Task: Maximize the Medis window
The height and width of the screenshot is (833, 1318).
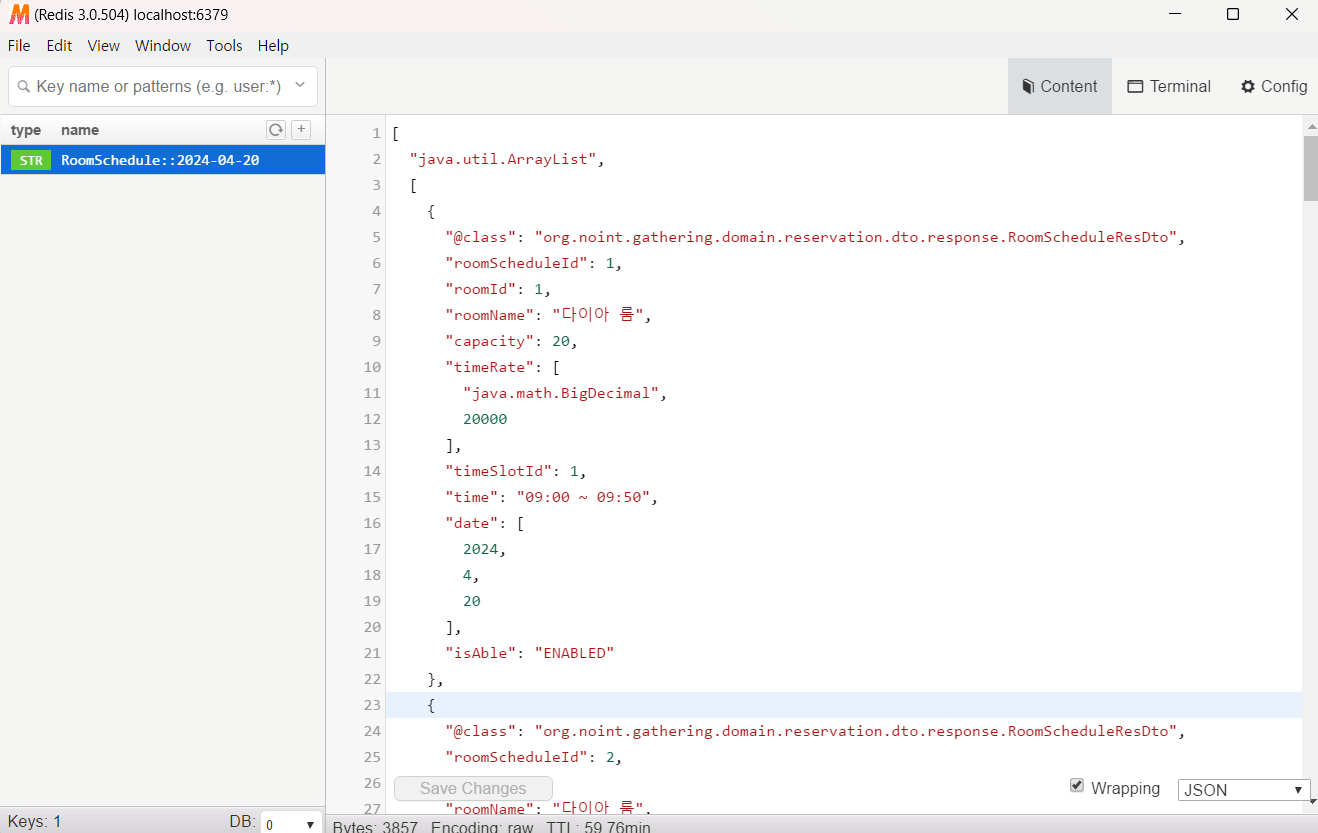Action: click(1233, 14)
